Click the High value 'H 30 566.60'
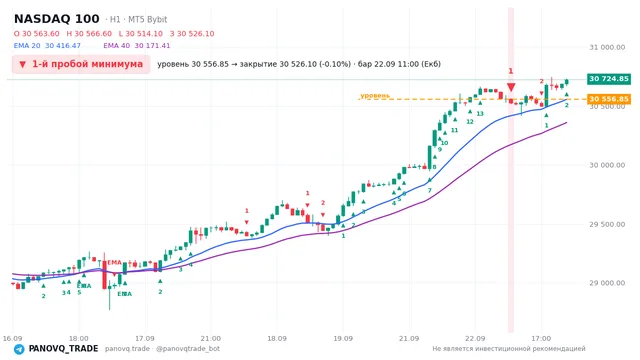Viewport: 640px width, 360px height. pyautogui.click(x=89, y=33)
